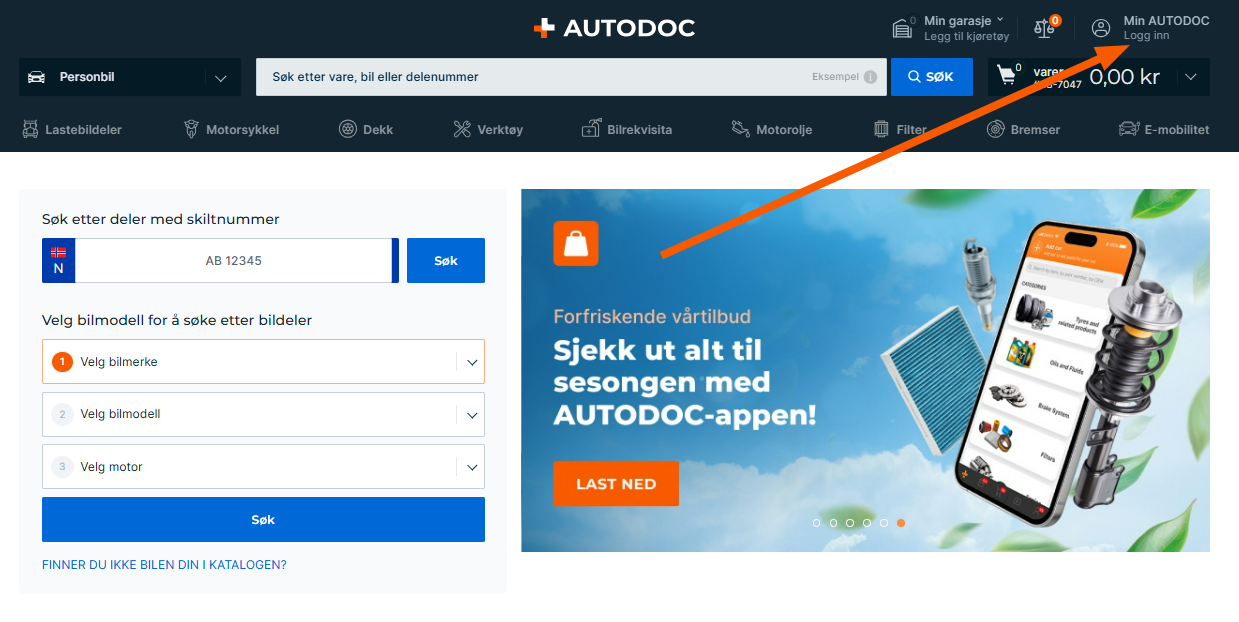Click the SØK button beside search bar
This screenshot has height=622, width=1239.
[932, 77]
